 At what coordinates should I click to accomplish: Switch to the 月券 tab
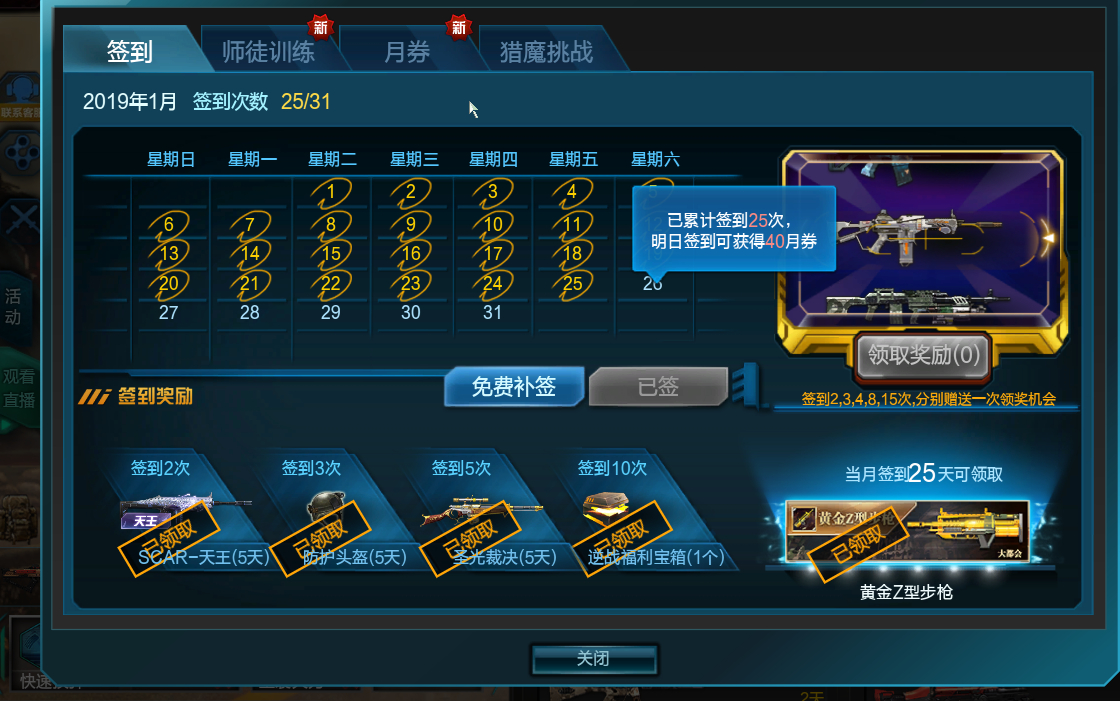point(406,51)
